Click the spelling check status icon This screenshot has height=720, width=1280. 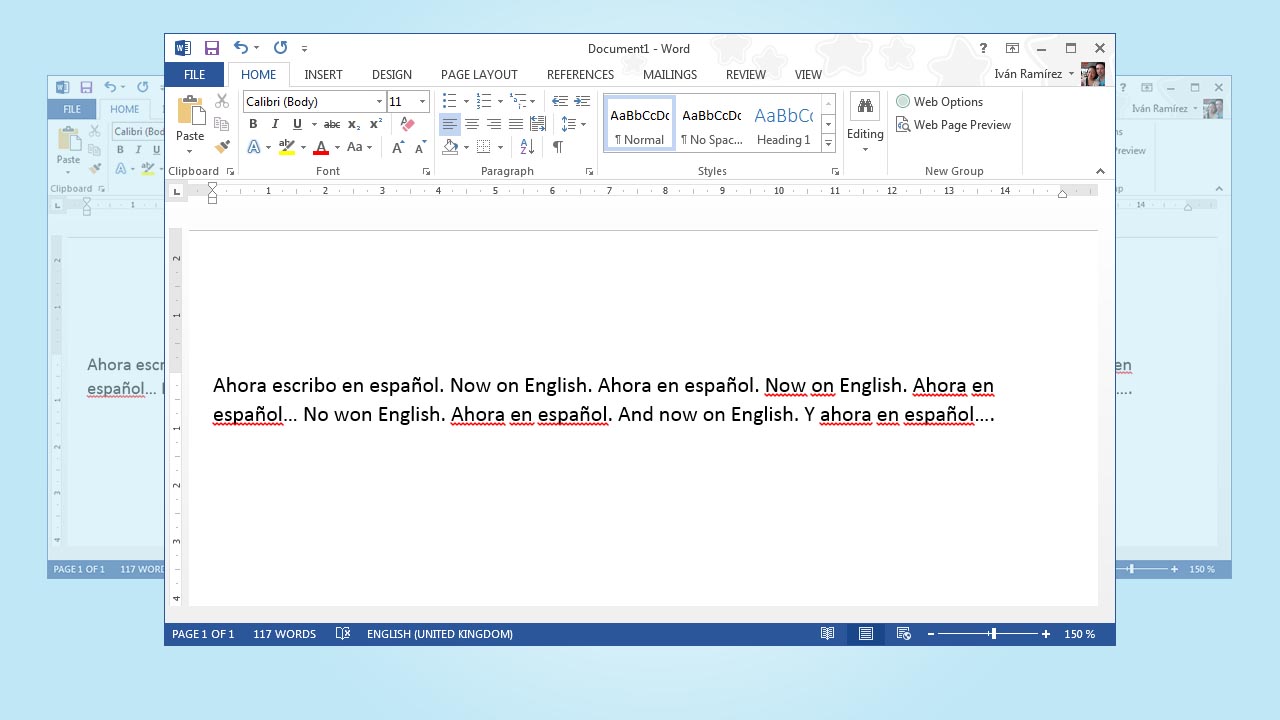(342, 633)
